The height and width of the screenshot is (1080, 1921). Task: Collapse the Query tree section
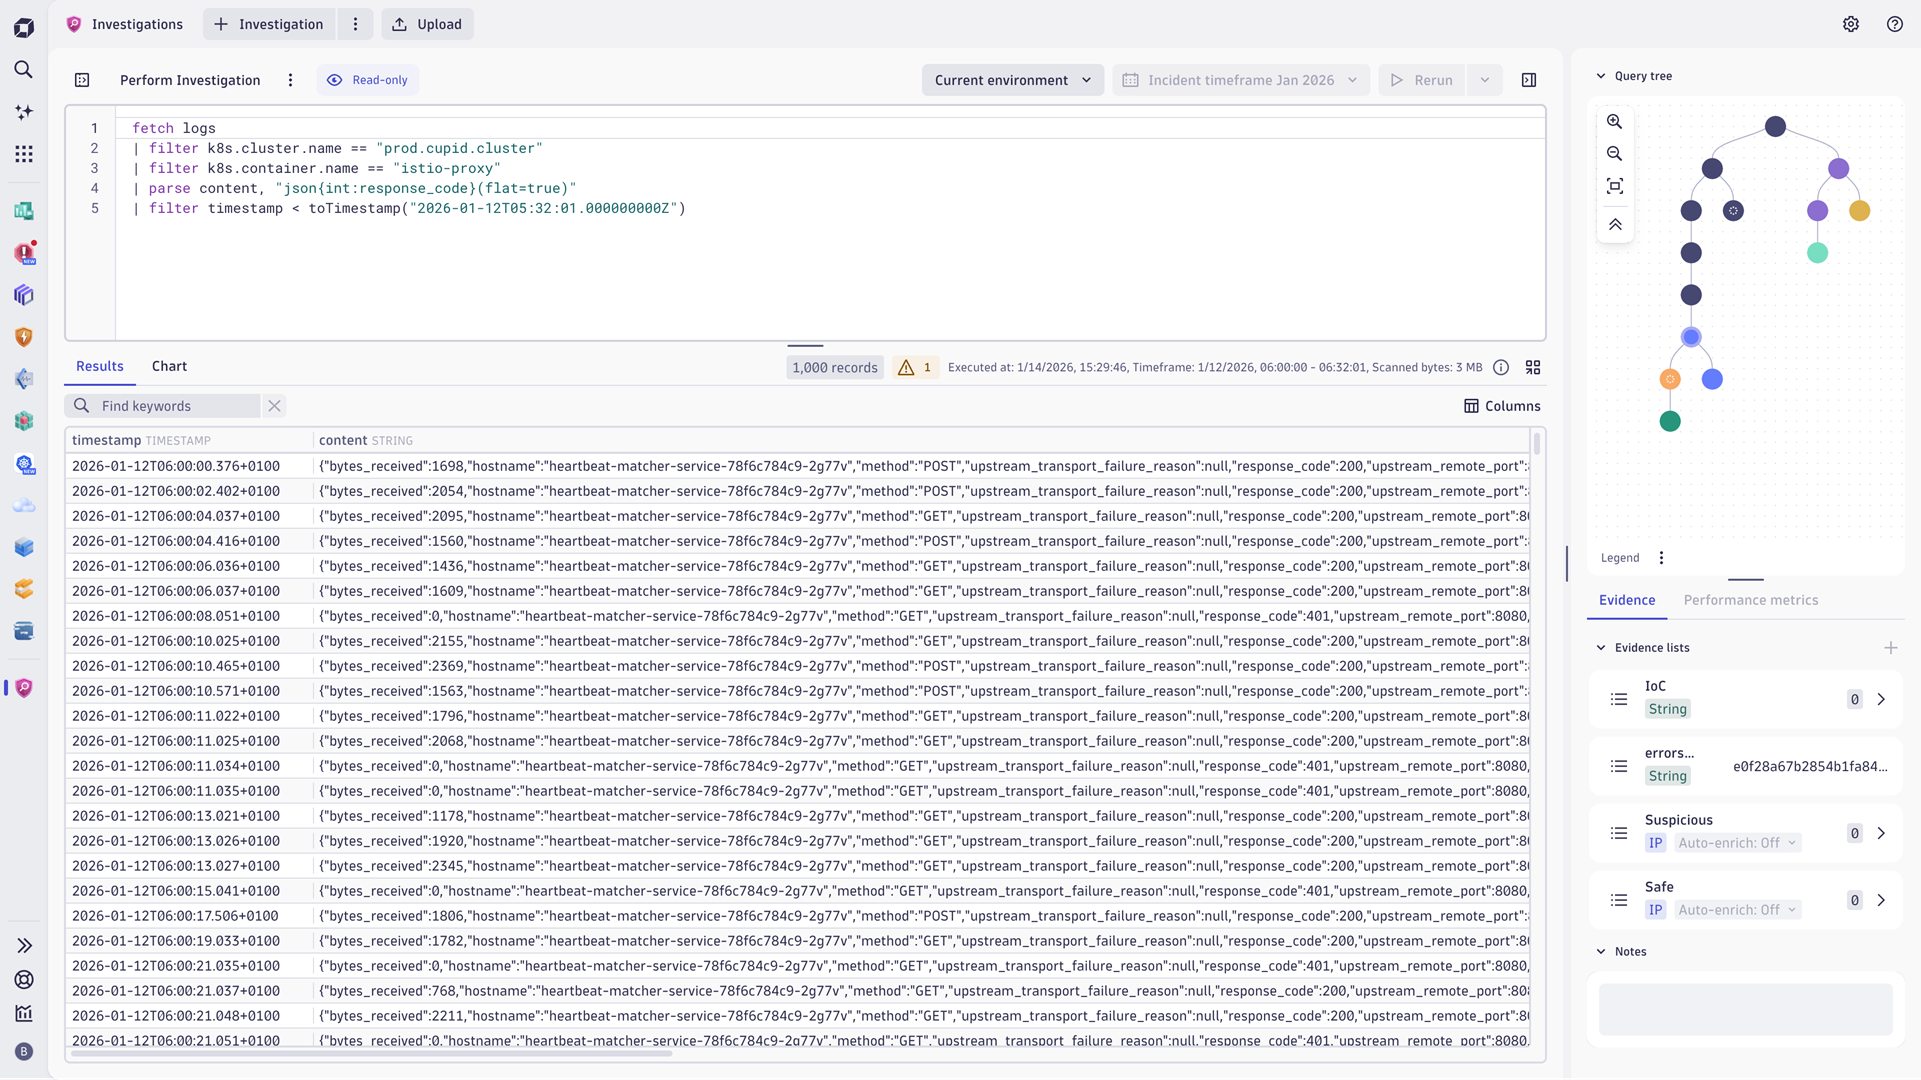pos(1601,76)
